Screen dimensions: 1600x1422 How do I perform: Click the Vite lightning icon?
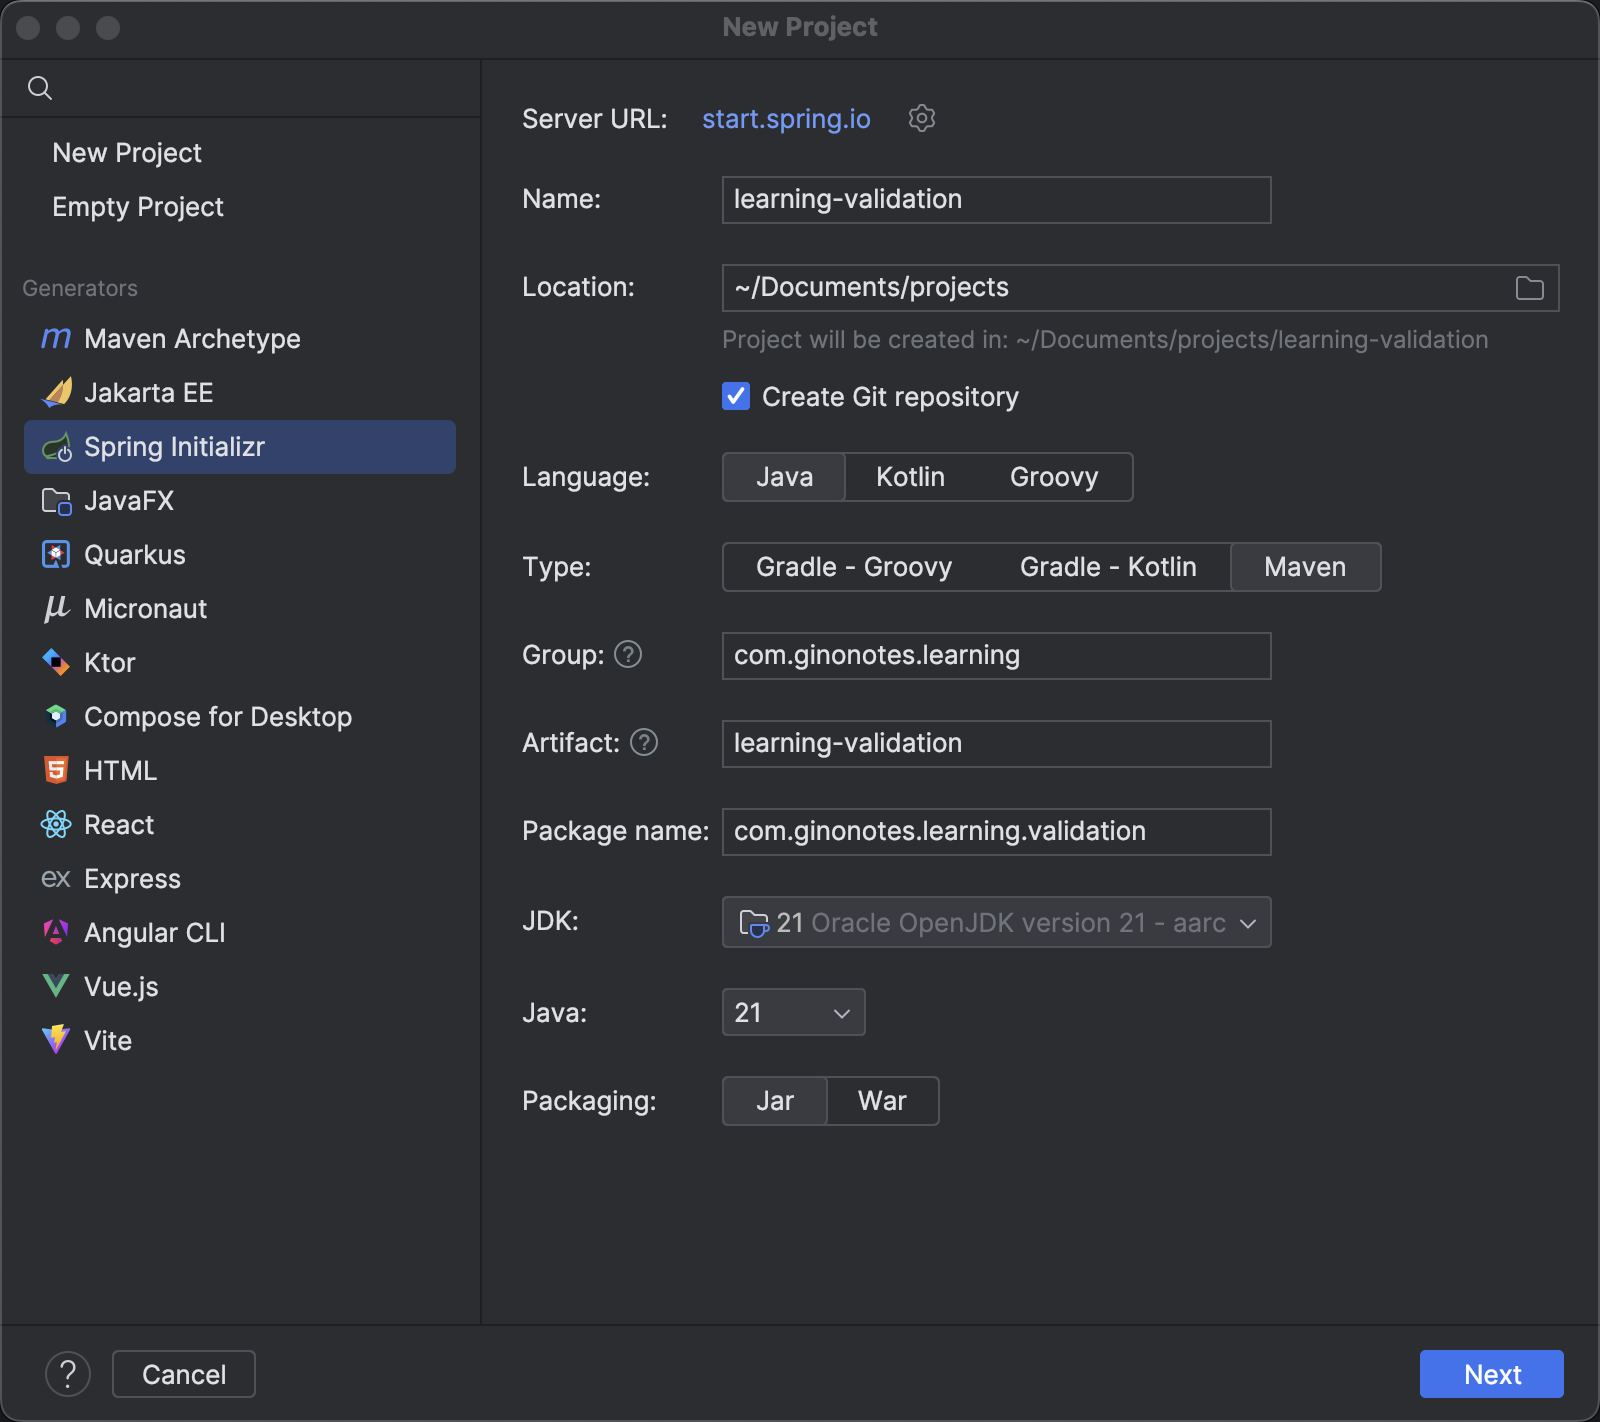[x=56, y=1040]
